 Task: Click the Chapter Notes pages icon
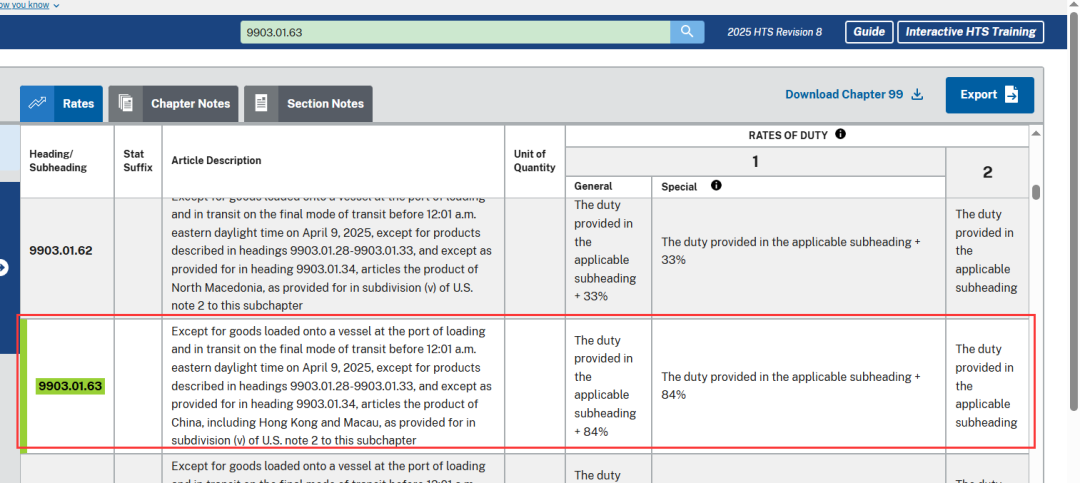click(x=126, y=103)
